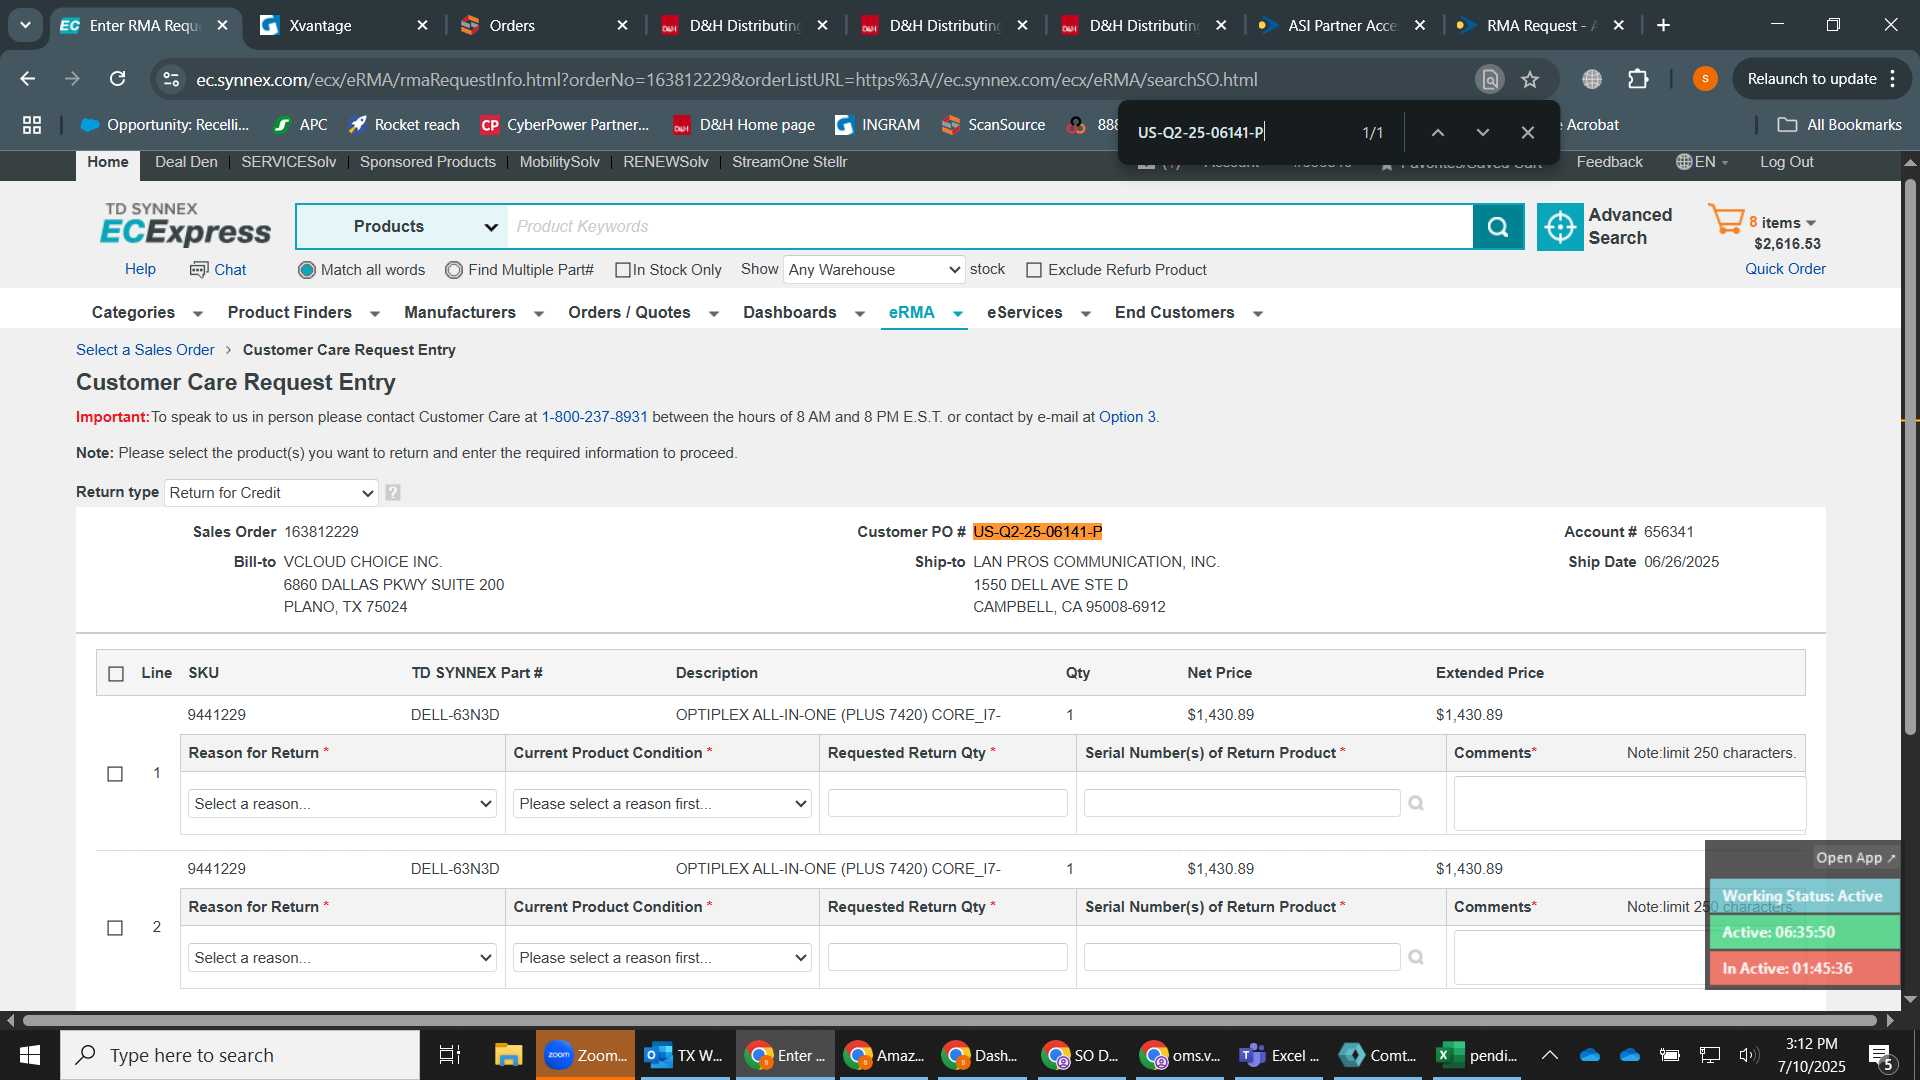Screen dimensions: 1920x1080
Task: Click the vertical page scrollbar thumb
Action: [1910, 455]
